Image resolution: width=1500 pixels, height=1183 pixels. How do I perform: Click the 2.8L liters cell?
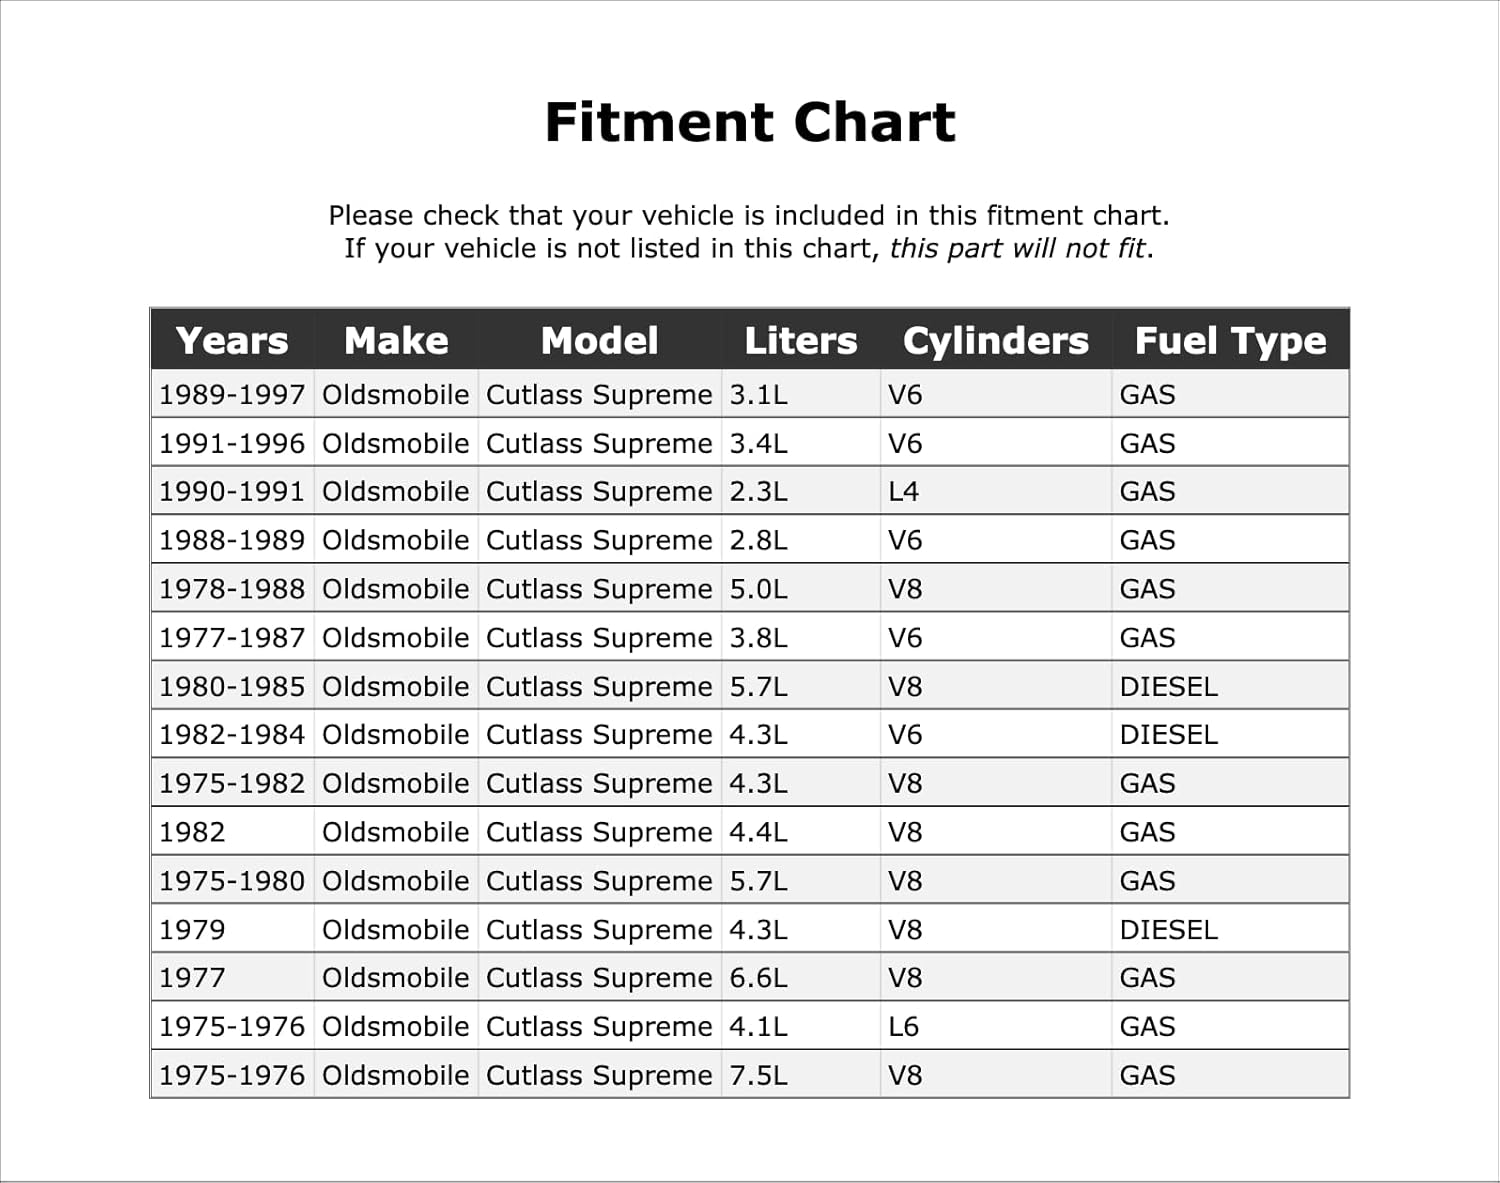758,541
